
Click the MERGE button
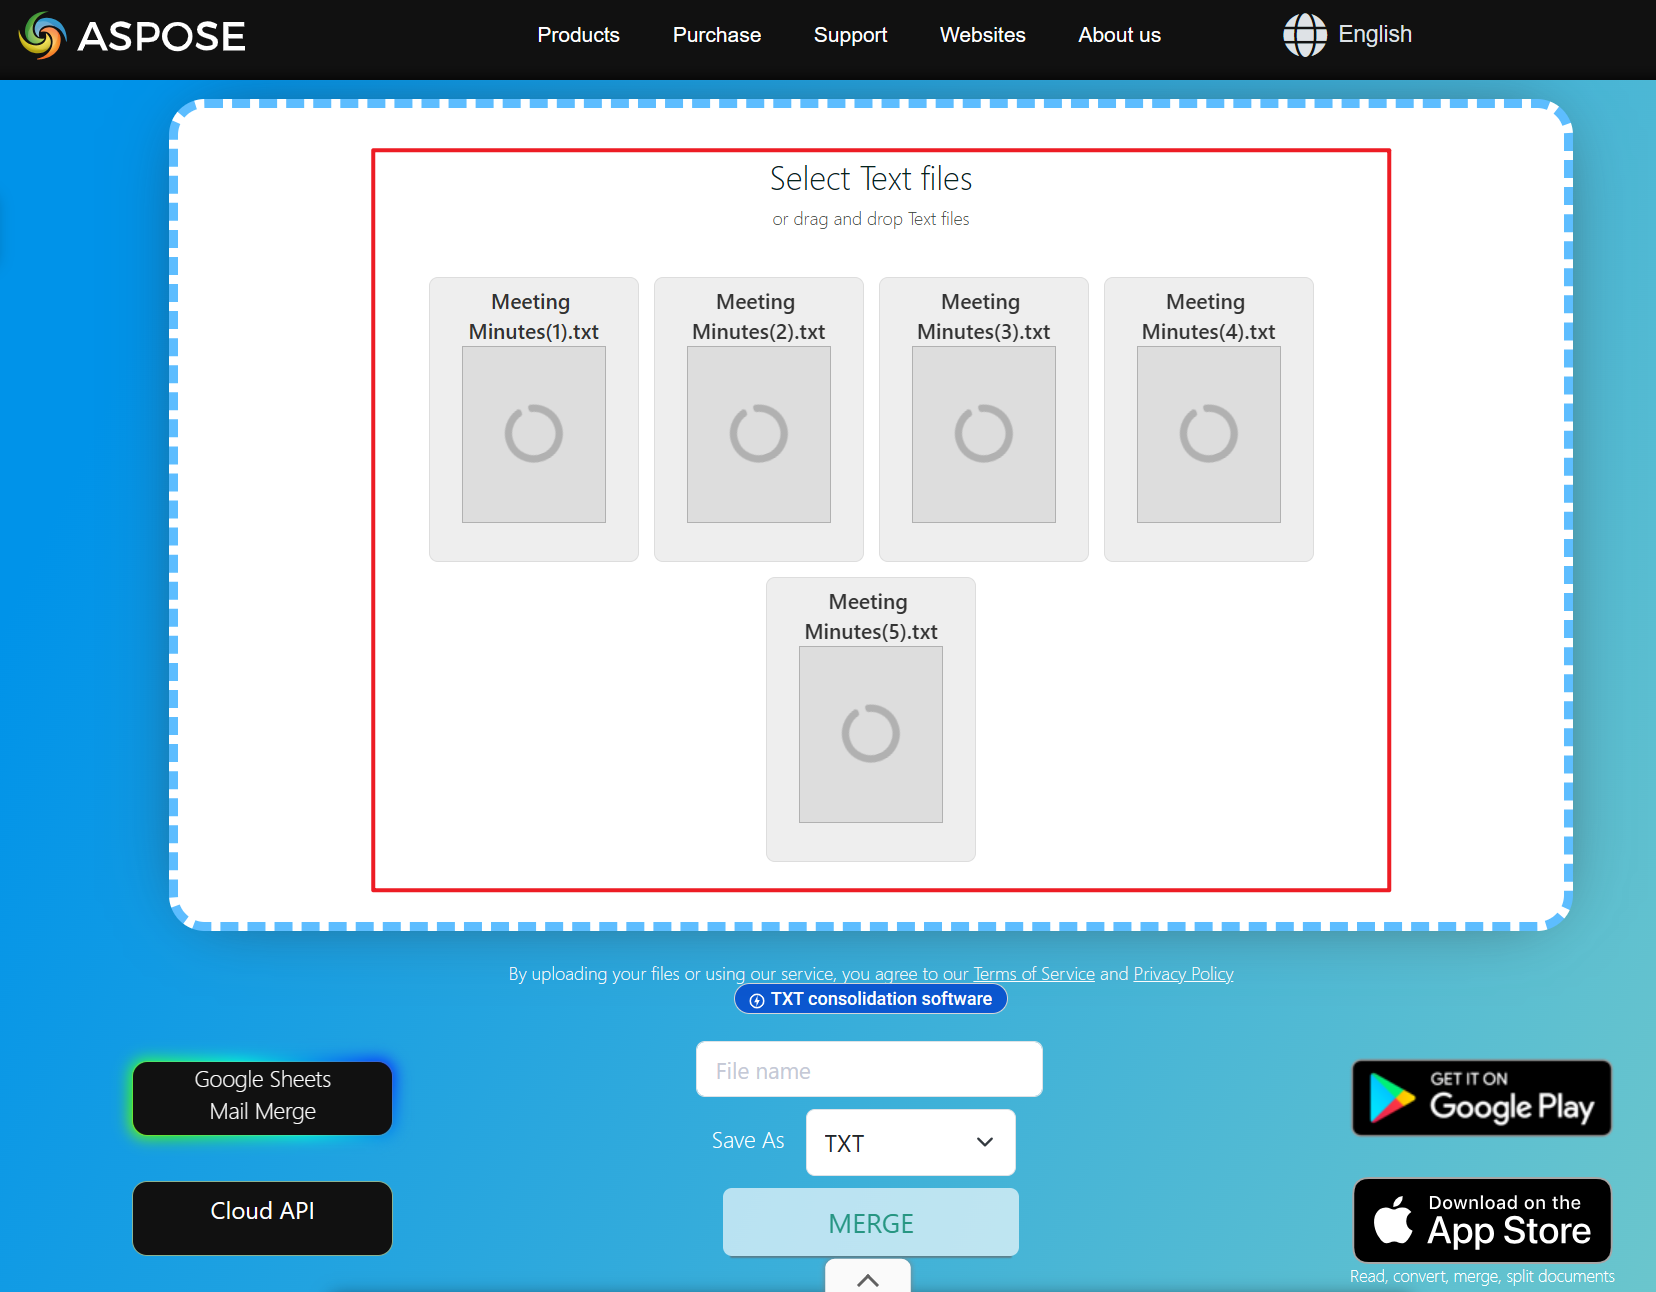870,1222
